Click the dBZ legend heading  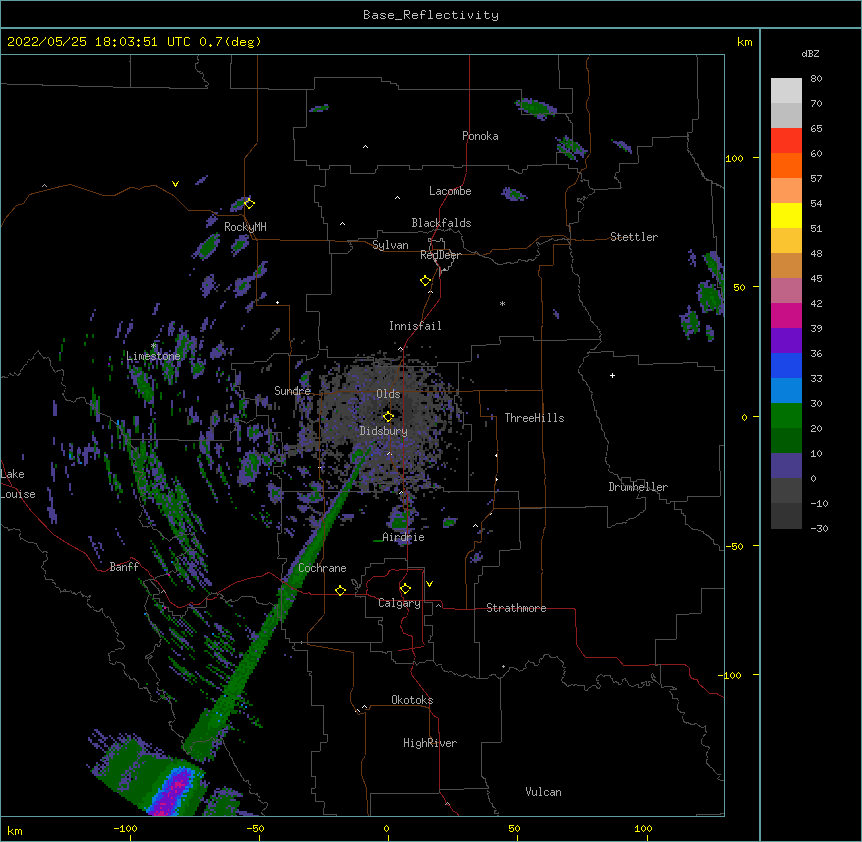pos(810,53)
